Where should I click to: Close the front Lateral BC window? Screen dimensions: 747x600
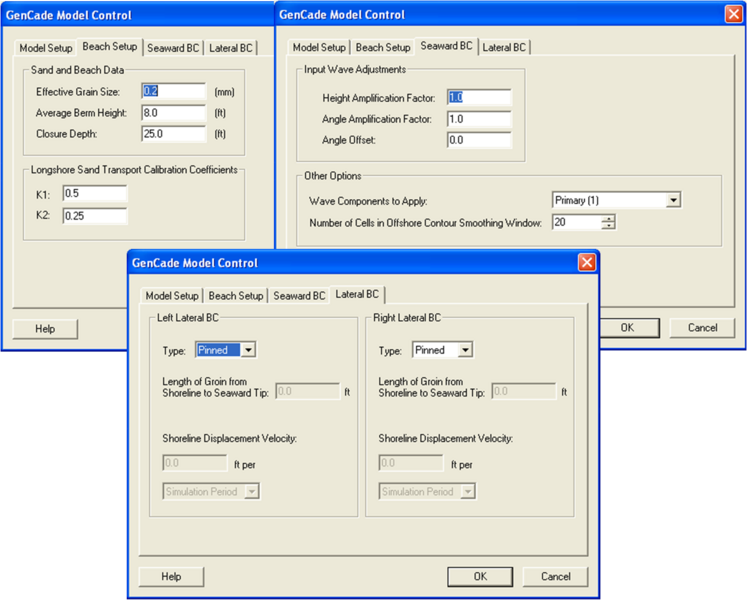point(587,262)
